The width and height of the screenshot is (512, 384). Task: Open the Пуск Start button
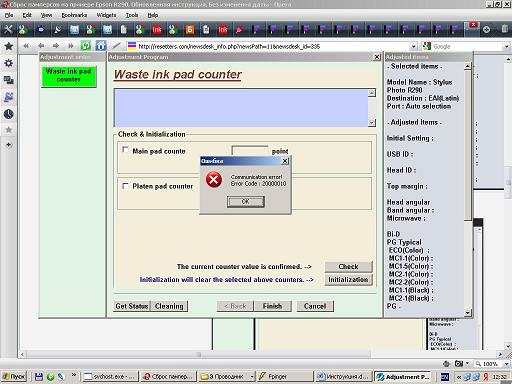pyautogui.click(x=14, y=377)
